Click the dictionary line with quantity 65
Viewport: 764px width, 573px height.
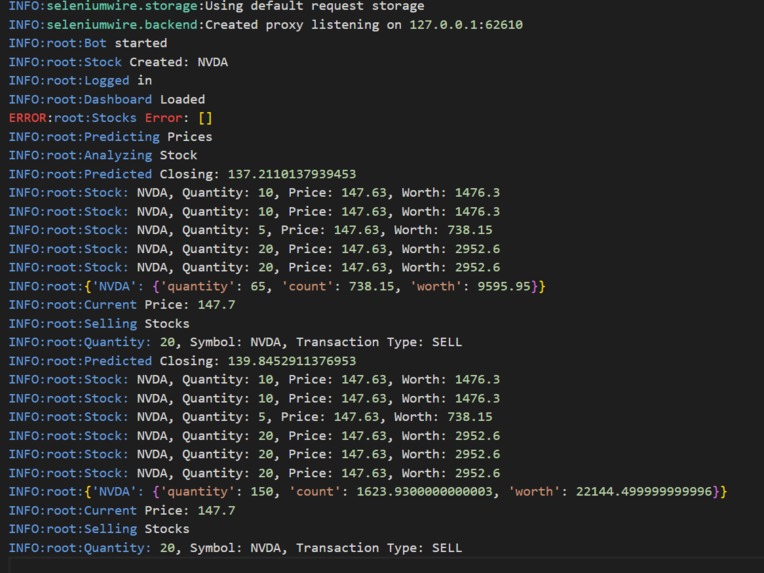click(277, 286)
